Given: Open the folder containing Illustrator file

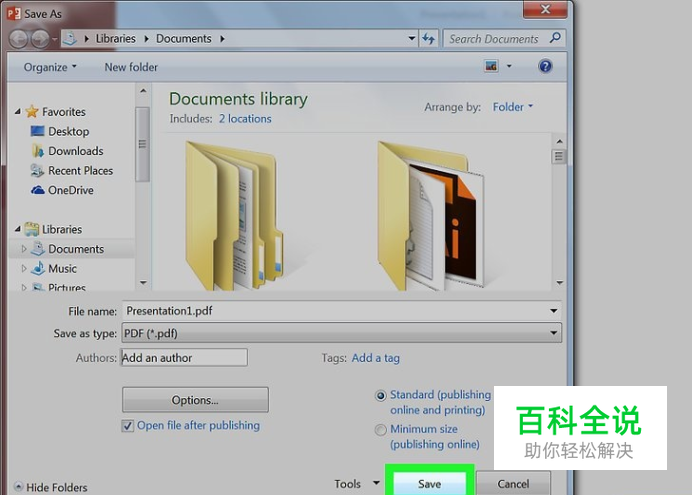Looking at the screenshot, I should (x=431, y=215).
